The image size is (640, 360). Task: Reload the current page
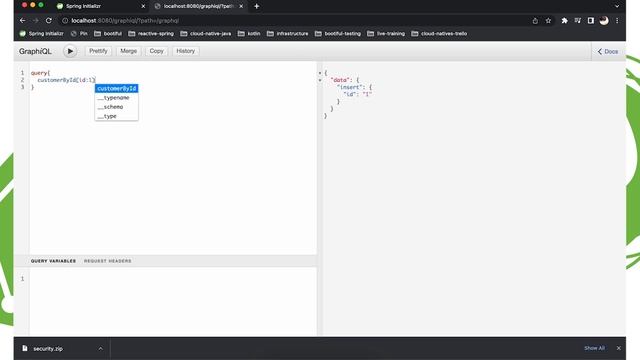click(x=49, y=20)
